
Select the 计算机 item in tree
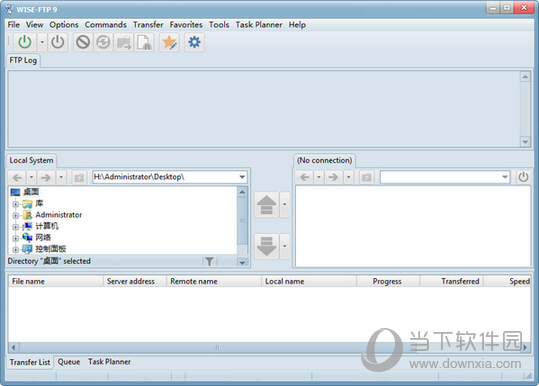[x=47, y=226]
